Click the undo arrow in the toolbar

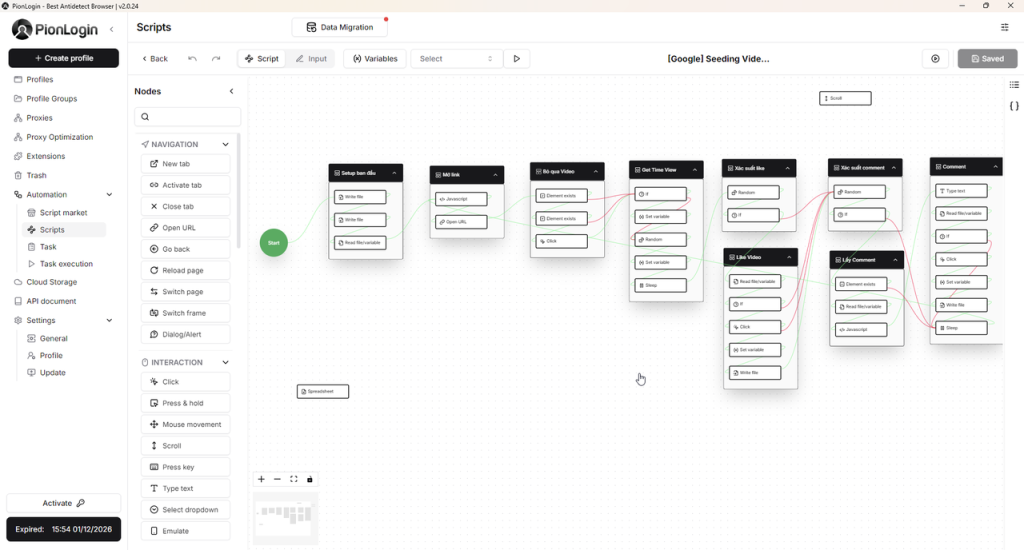pyautogui.click(x=192, y=59)
